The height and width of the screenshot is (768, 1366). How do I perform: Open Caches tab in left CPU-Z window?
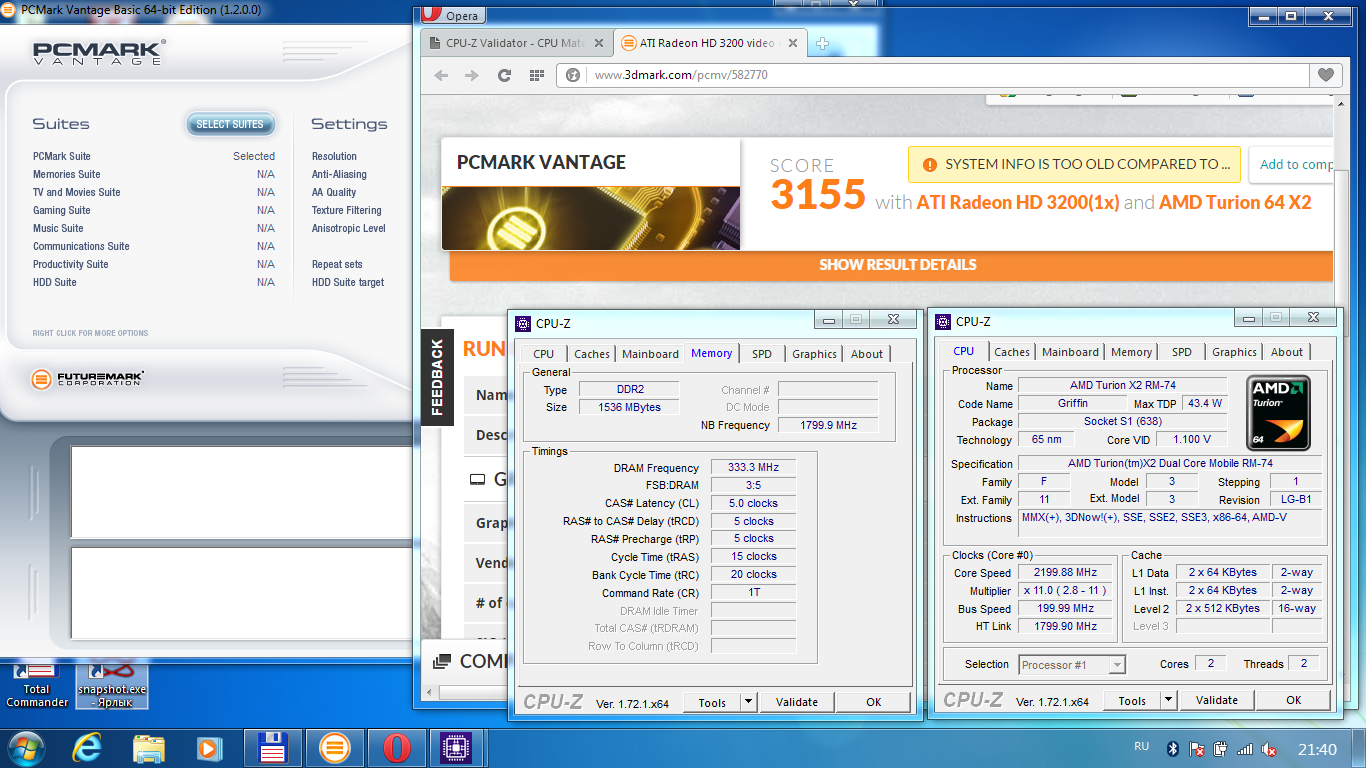pos(591,354)
